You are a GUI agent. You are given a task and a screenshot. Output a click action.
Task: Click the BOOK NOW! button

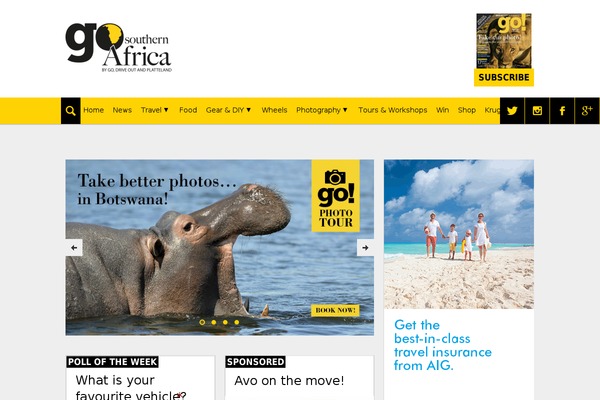[335, 310]
